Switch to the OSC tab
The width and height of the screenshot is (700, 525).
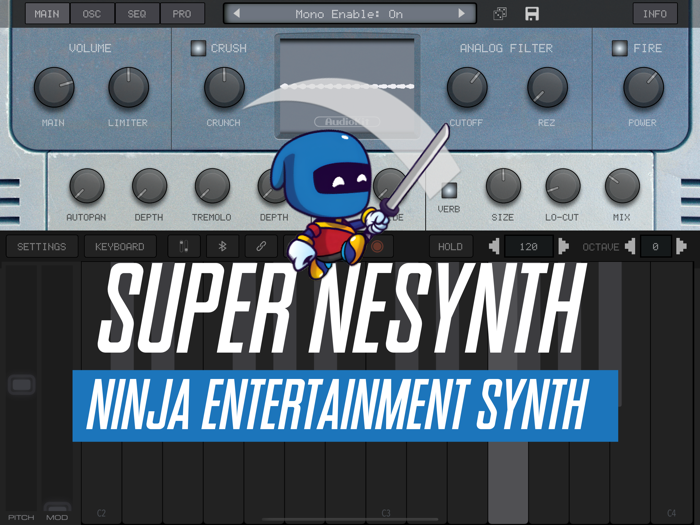[92, 14]
